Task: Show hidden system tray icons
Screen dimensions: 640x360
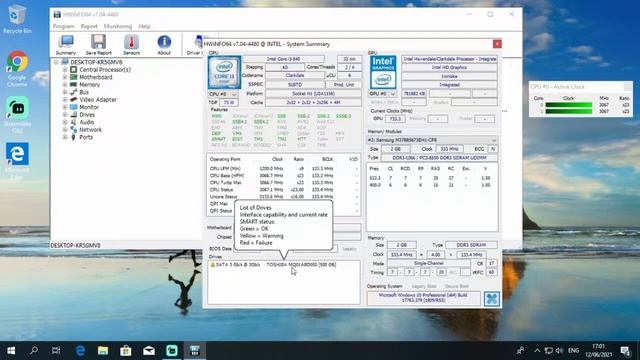Action: (x=537, y=351)
